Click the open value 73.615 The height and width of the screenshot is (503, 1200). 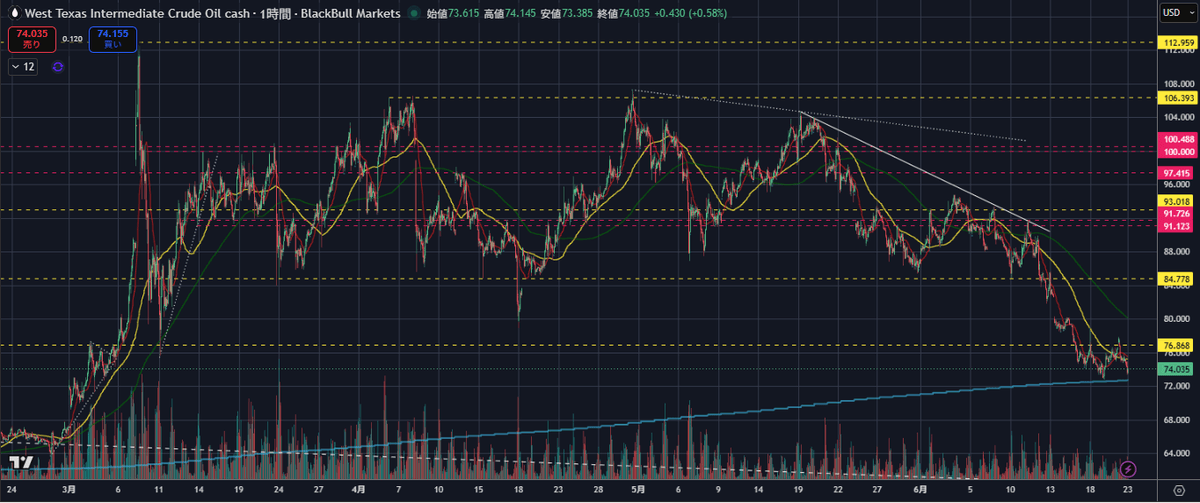[x=462, y=14]
